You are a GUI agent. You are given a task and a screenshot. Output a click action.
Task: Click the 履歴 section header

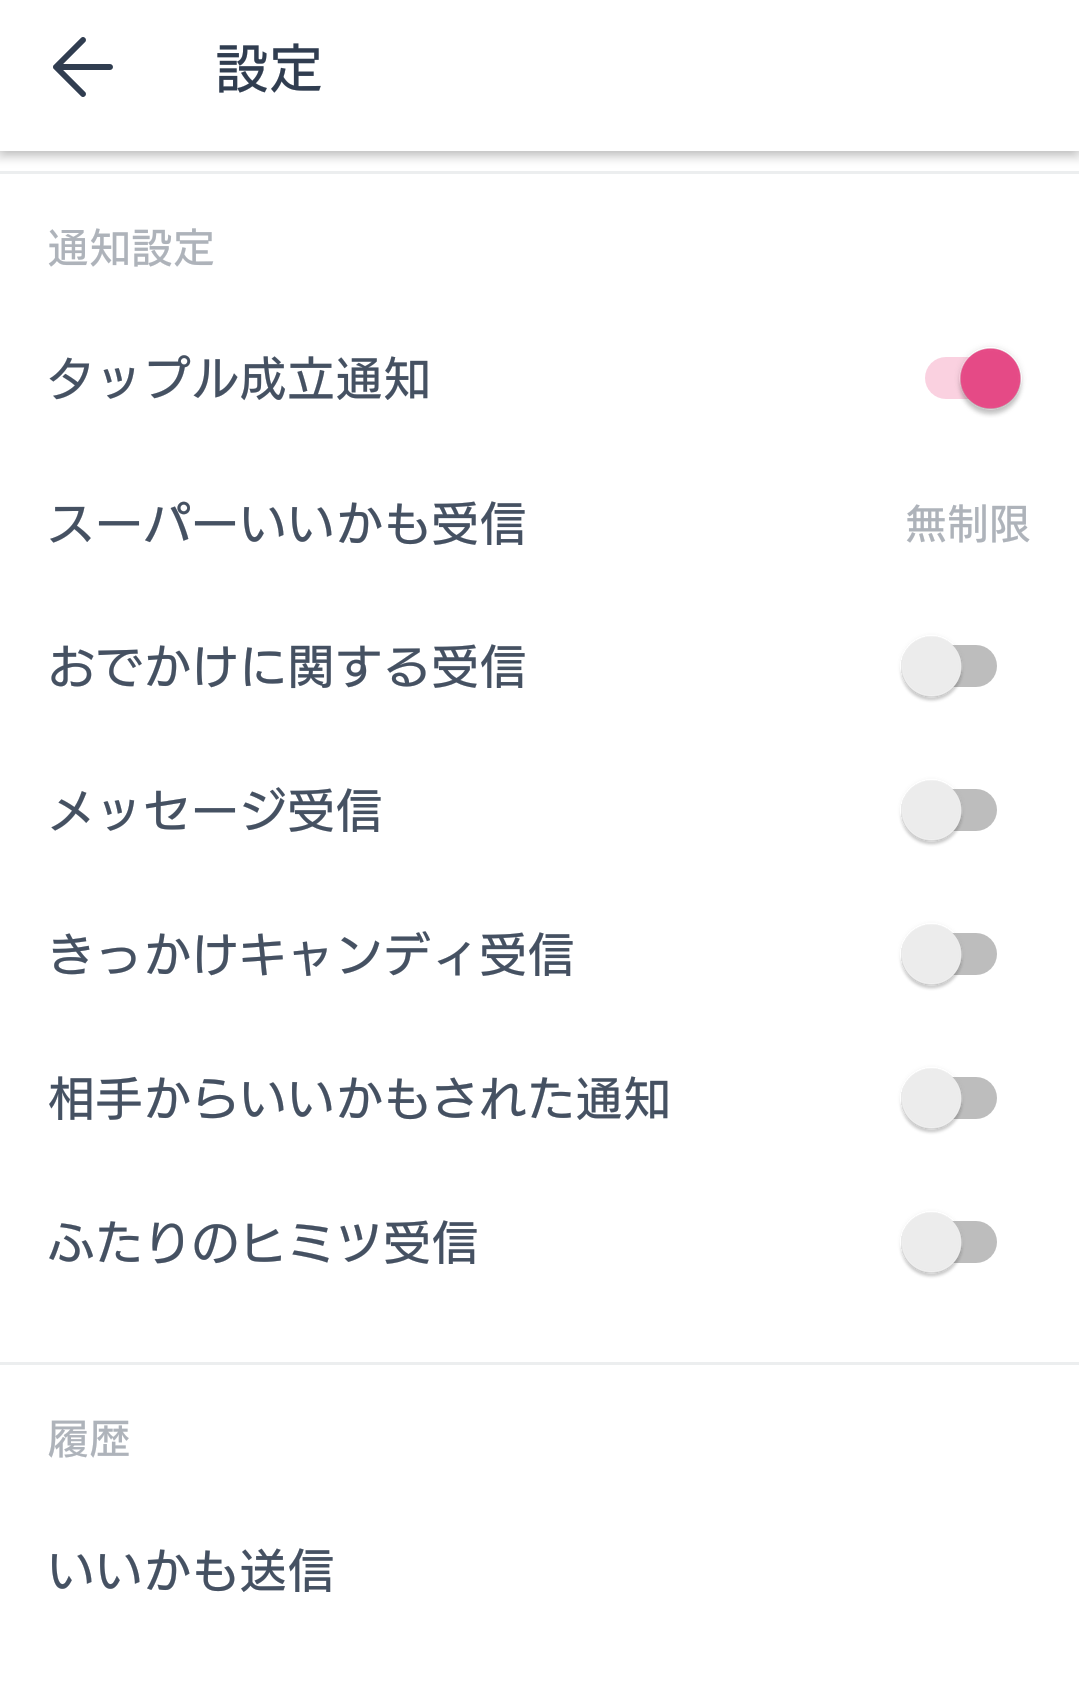coord(89,1440)
